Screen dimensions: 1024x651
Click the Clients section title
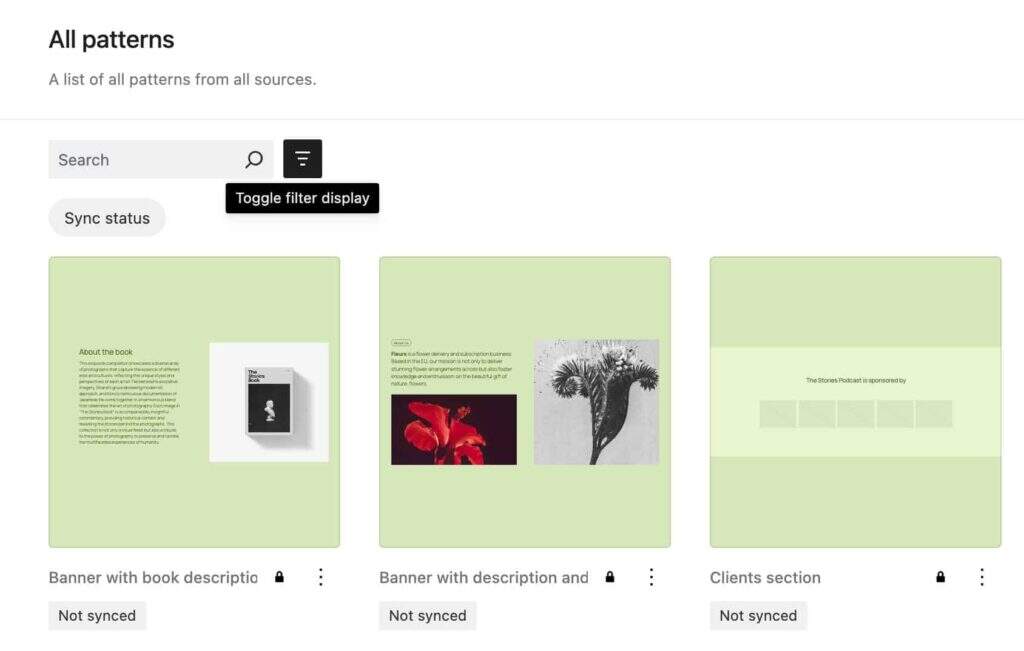(765, 577)
